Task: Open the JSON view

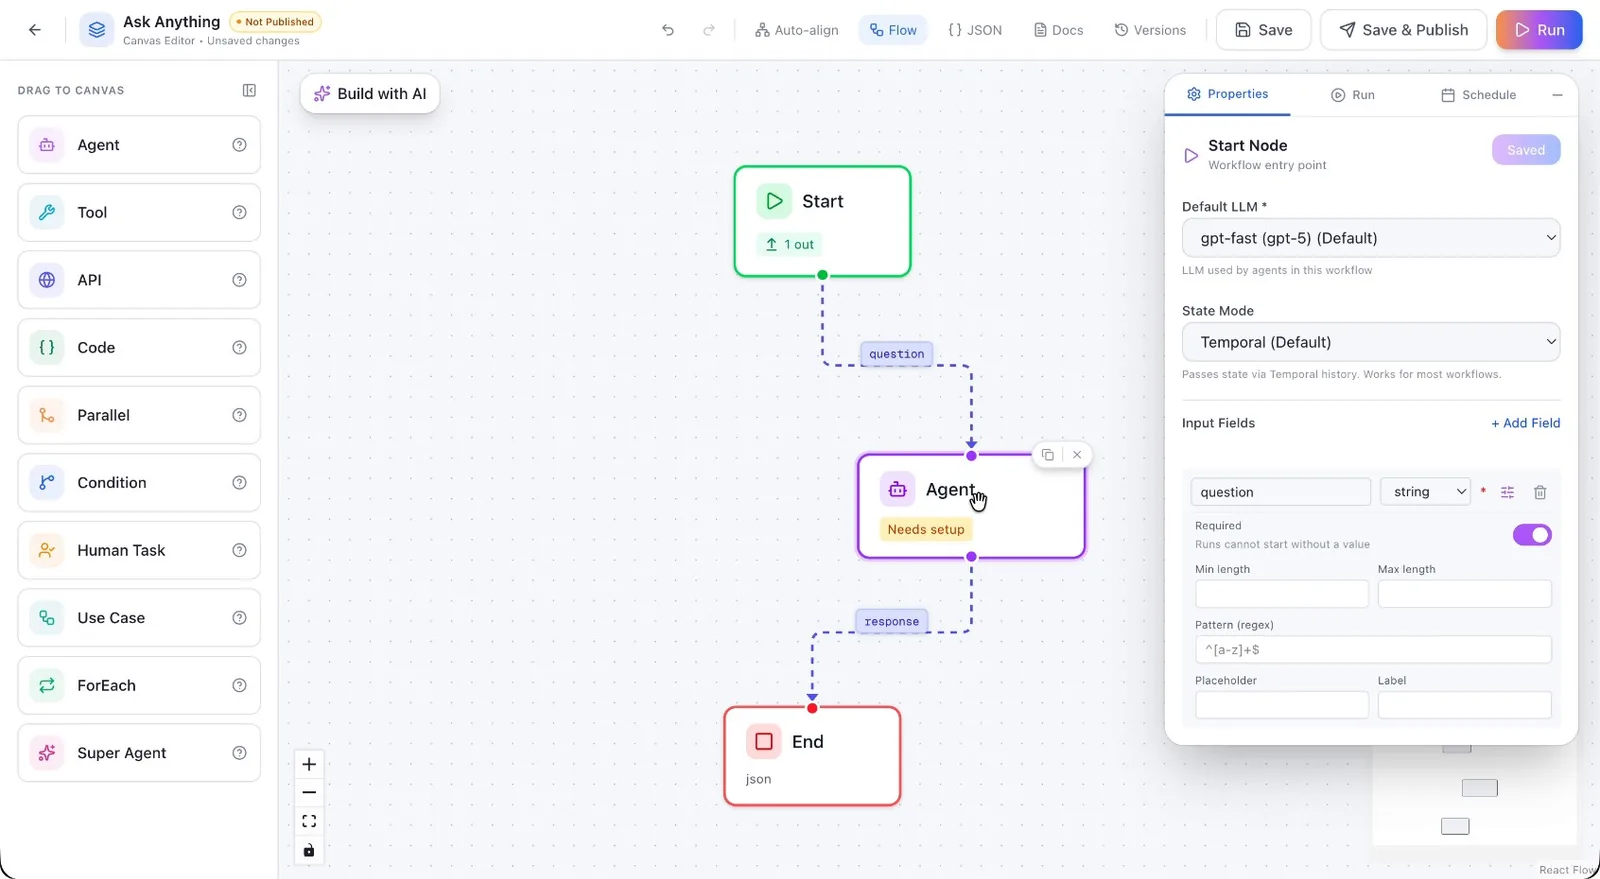Action: click(x=975, y=30)
